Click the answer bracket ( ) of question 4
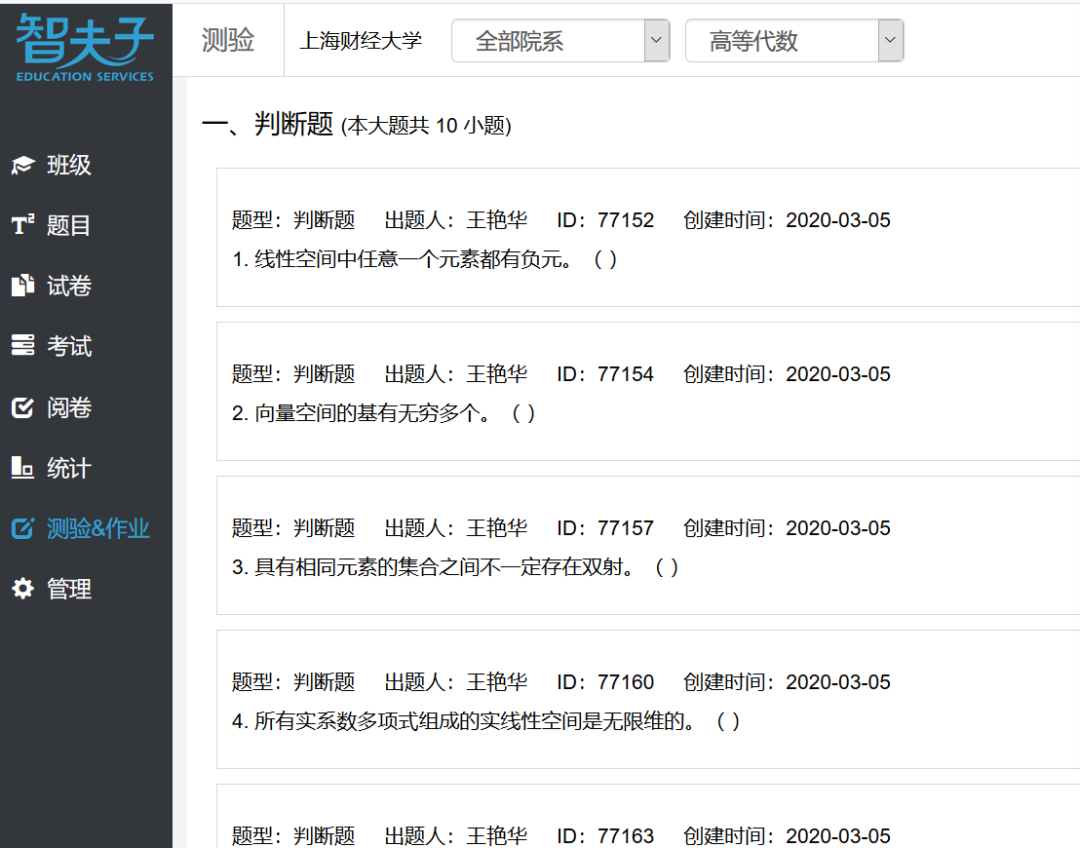Image resolution: width=1080 pixels, height=848 pixels. 728,721
